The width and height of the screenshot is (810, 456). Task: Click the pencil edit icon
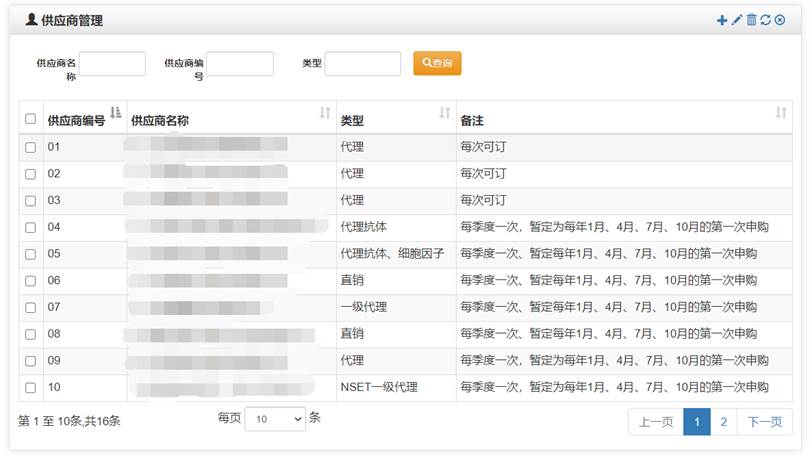(x=737, y=20)
